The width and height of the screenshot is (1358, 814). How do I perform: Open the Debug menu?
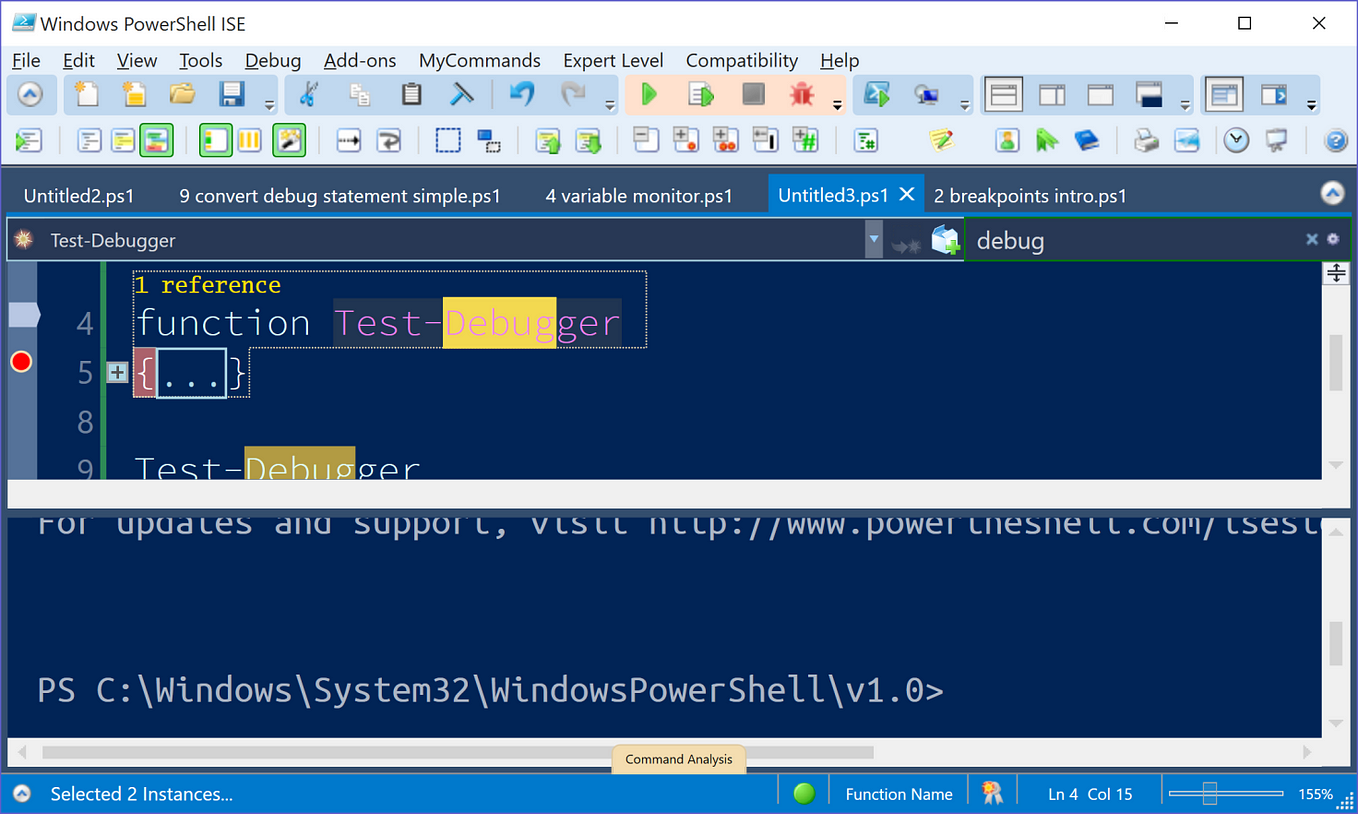click(x=272, y=60)
